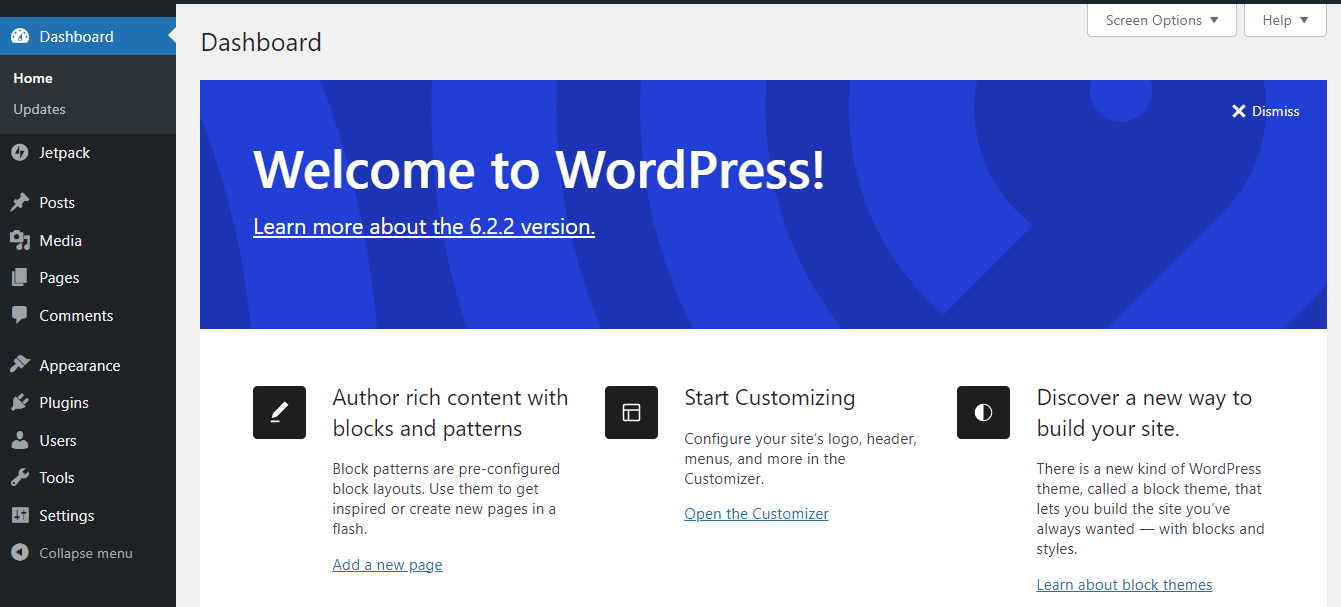Click the Pages stacked sheets icon
The image size is (1341, 607).
pos(20,278)
